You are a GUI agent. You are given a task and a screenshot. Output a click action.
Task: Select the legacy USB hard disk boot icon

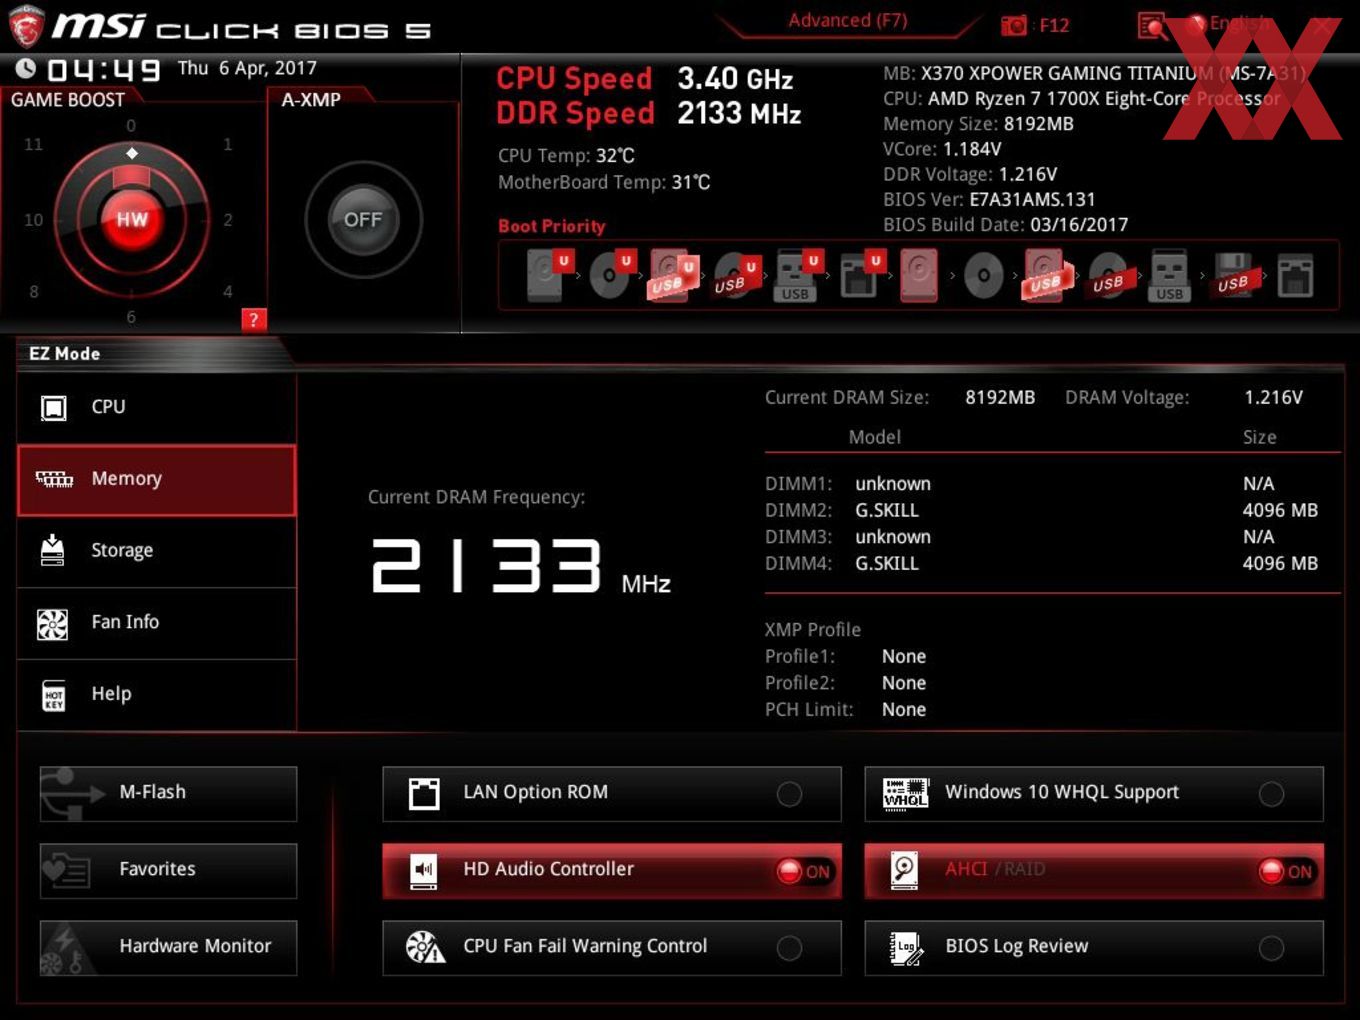tap(1045, 275)
